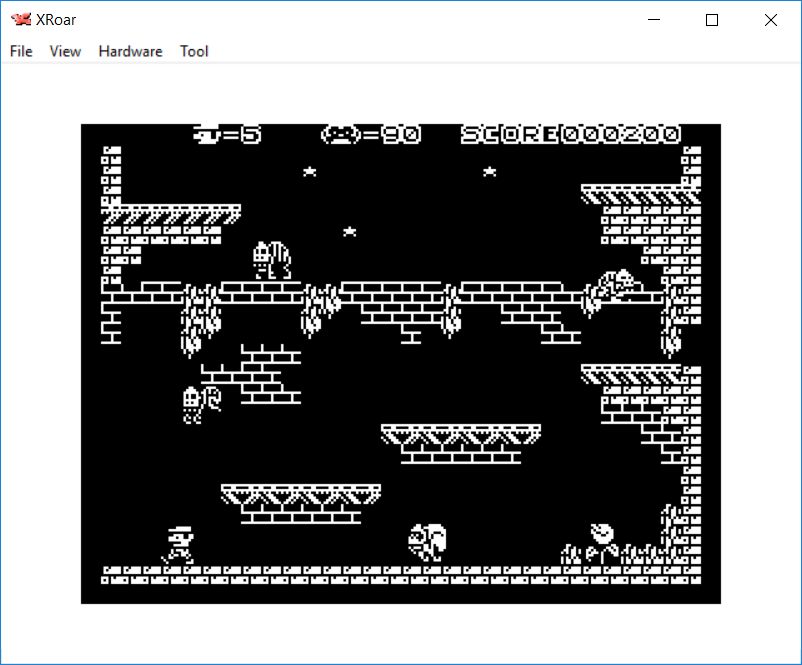The height and width of the screenshot is (665, 802).
Task: Click the top-right star
Action: tap(490, 172)
